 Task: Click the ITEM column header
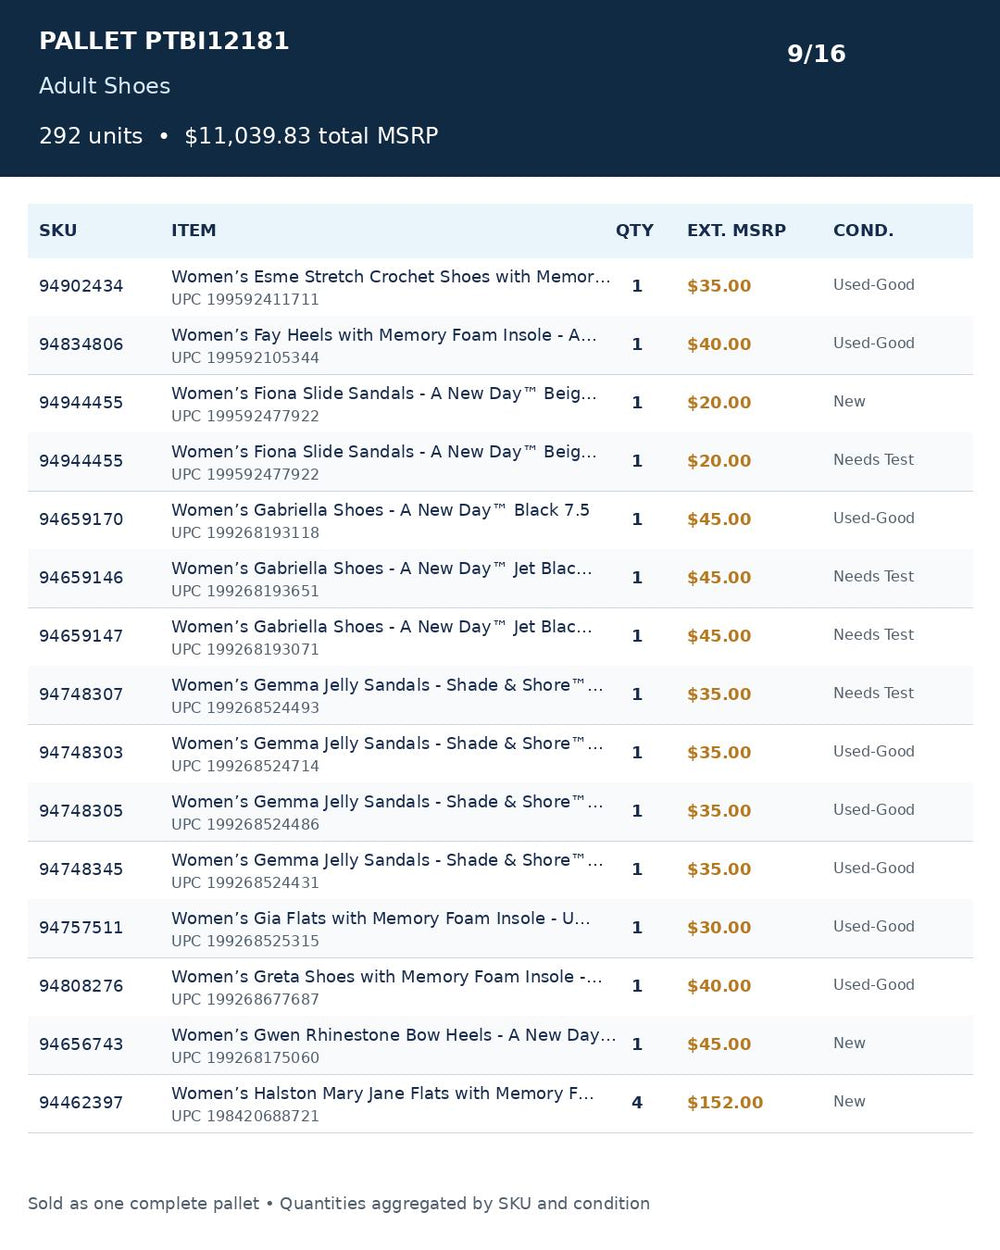tap(193, 231)
